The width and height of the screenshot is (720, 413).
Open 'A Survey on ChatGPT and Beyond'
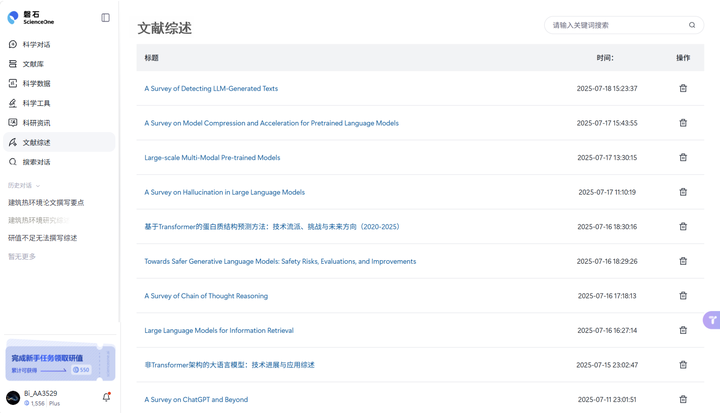[x=196, y=400]
